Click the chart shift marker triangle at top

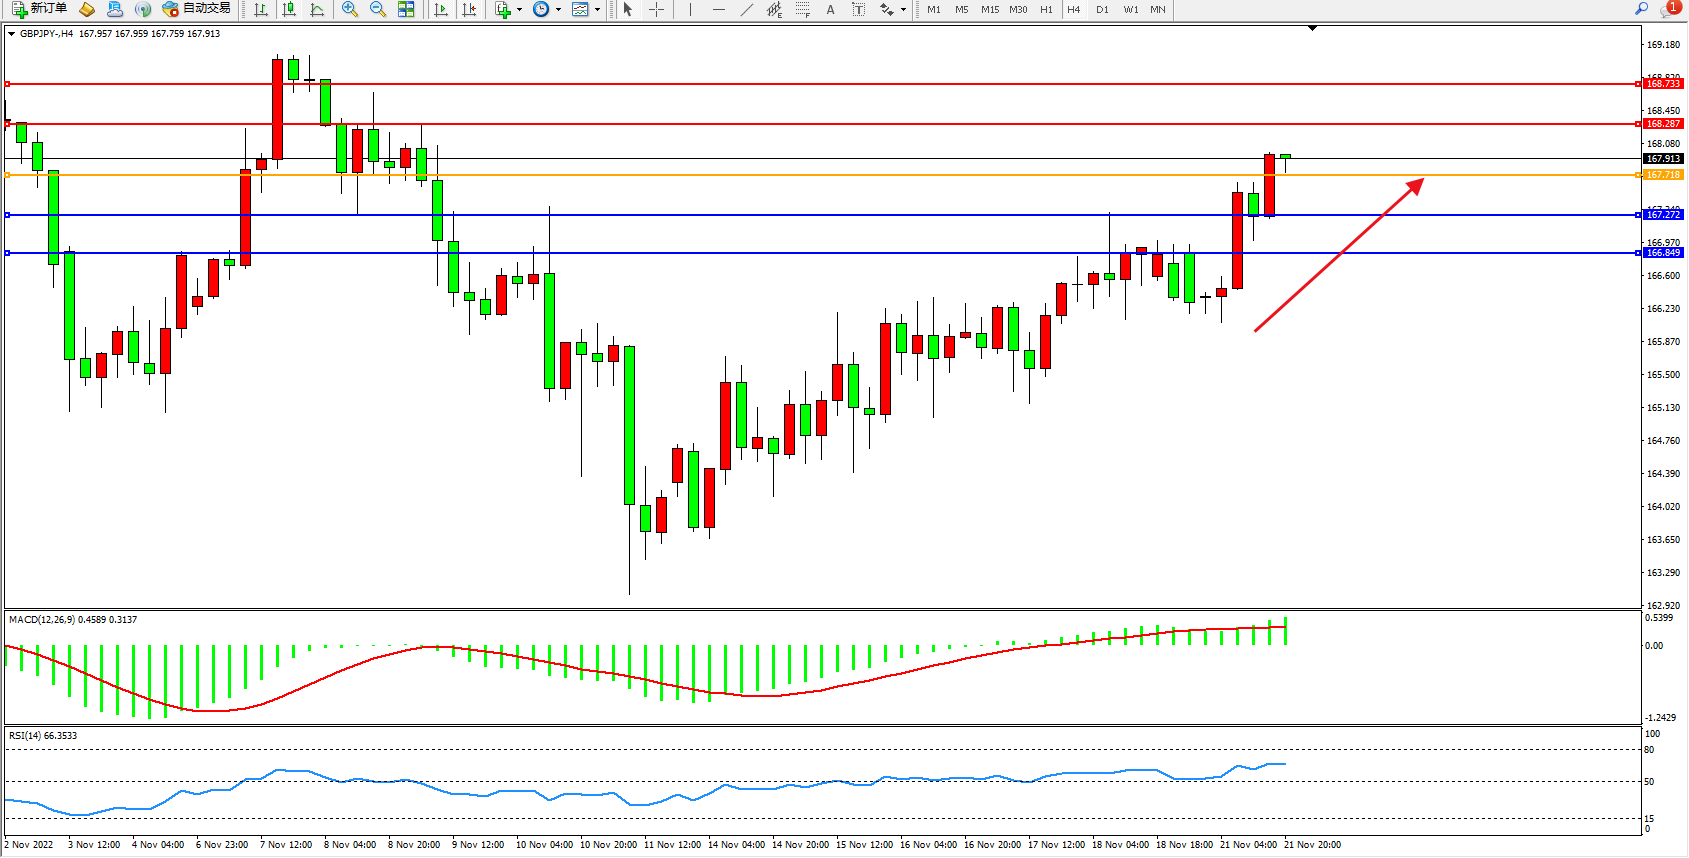[1312, 28]
